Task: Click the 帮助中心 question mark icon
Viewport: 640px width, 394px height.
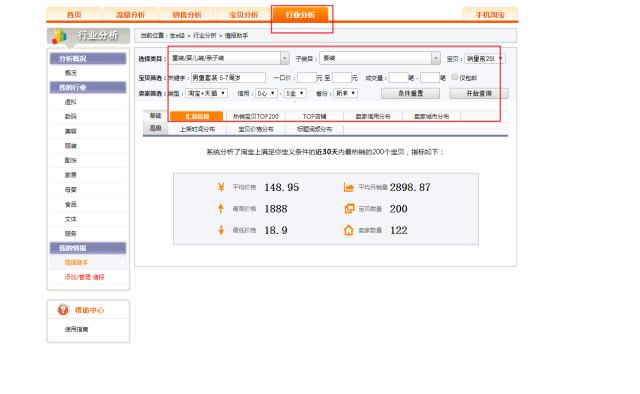Action: pyautogui.click(x=63, y=310)
